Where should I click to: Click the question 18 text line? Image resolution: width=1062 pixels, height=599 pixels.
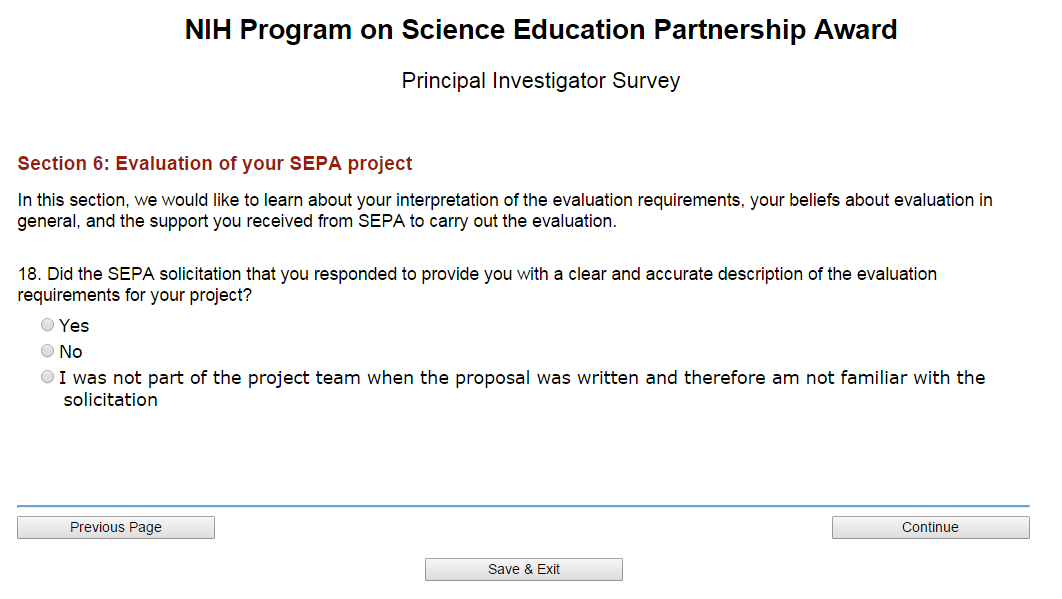pos(477,274)
